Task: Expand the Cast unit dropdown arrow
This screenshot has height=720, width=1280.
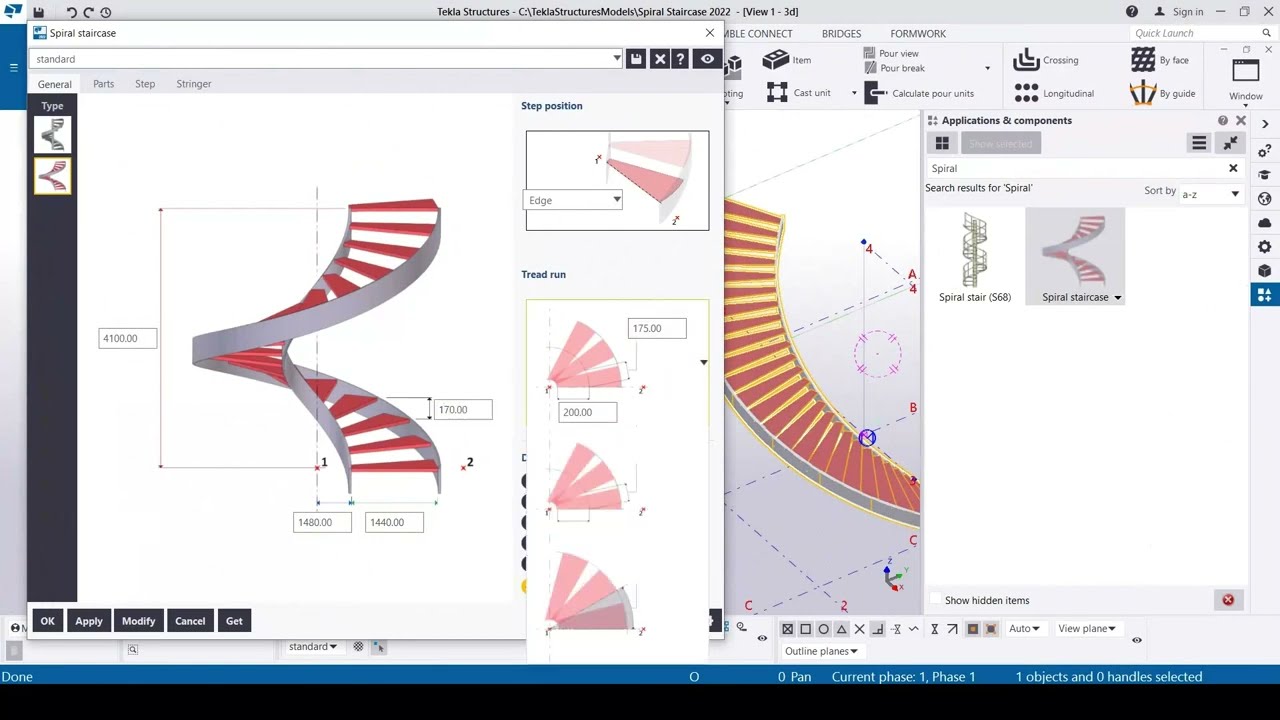Action: tap(854, 93)
